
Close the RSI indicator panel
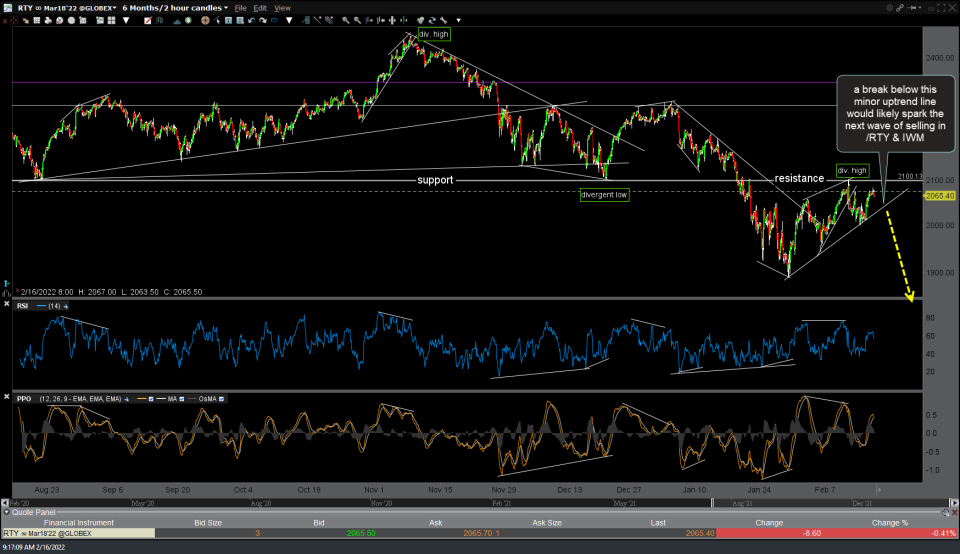coord(8,305)
